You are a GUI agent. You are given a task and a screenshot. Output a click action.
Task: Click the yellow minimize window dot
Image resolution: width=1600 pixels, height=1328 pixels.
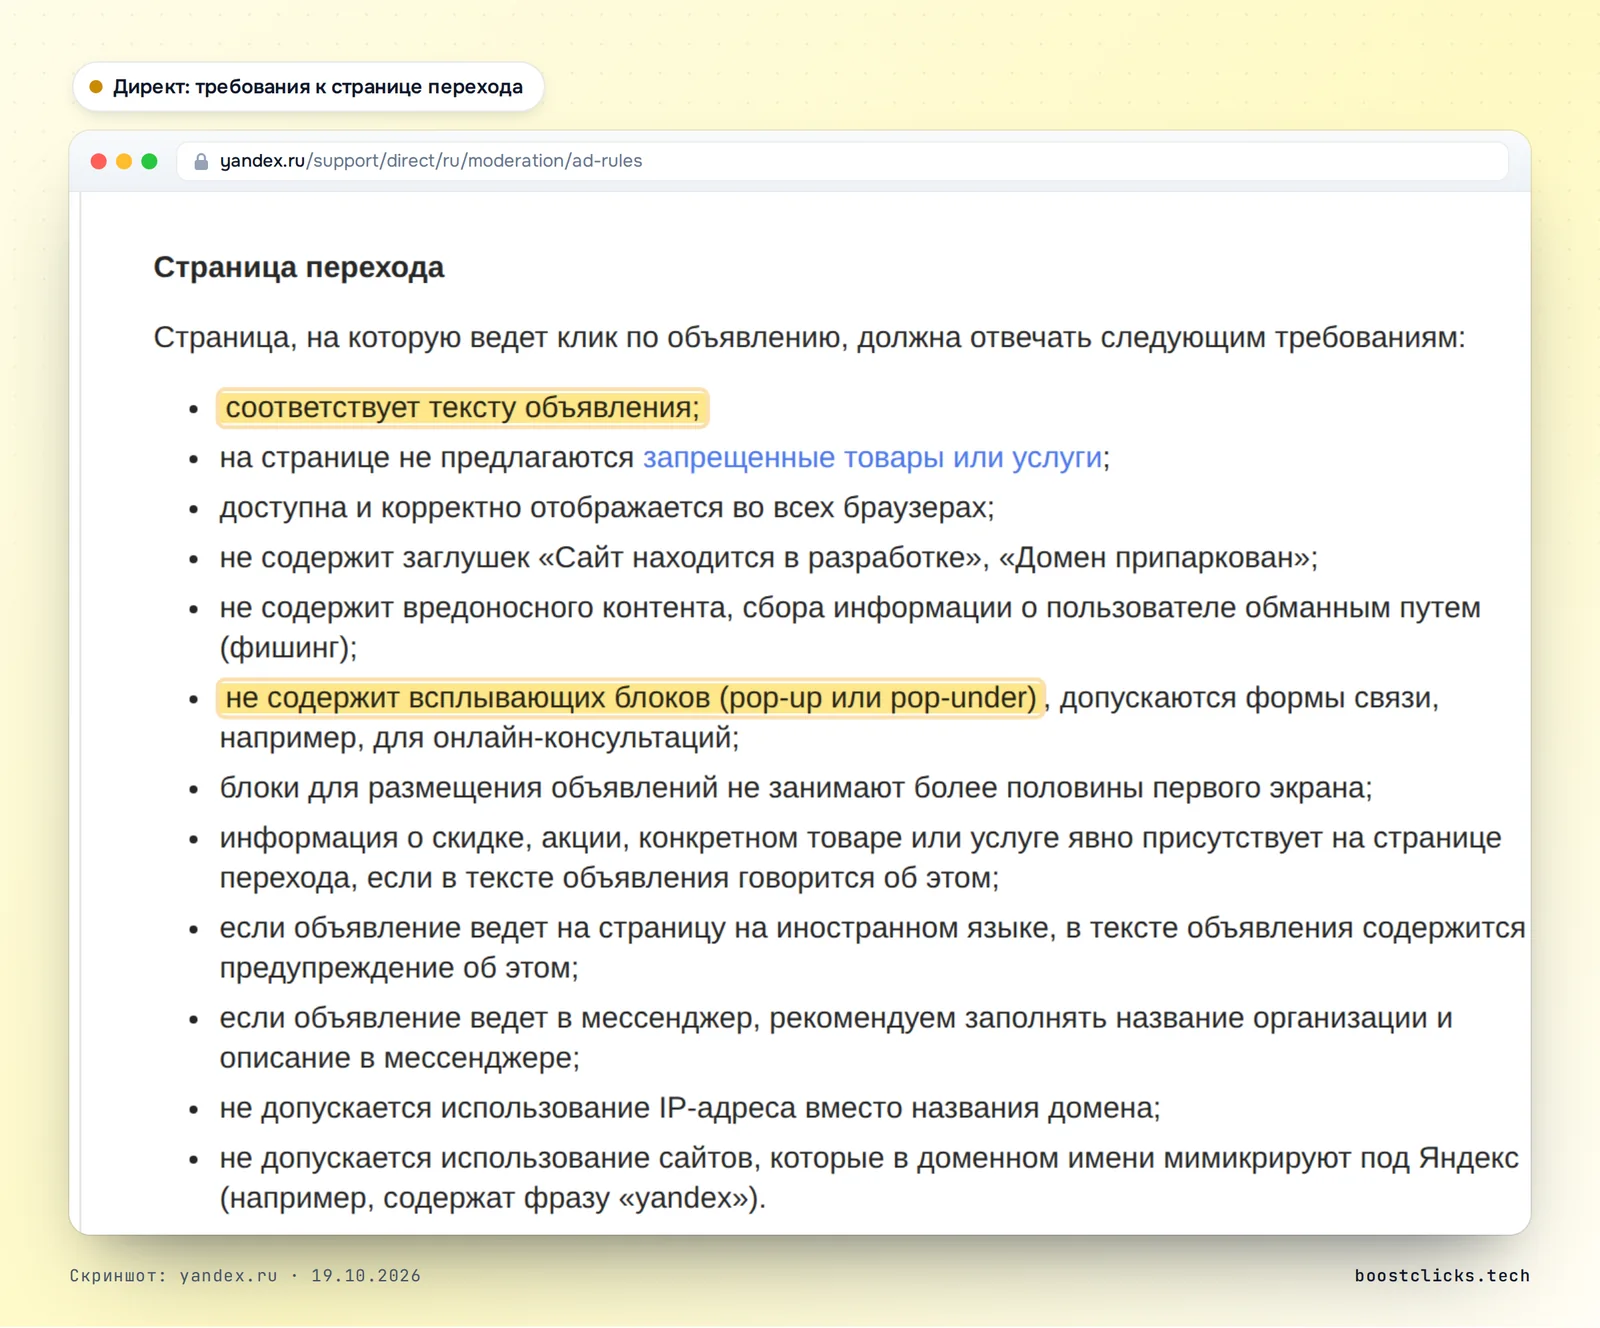[x=124, y=161]
